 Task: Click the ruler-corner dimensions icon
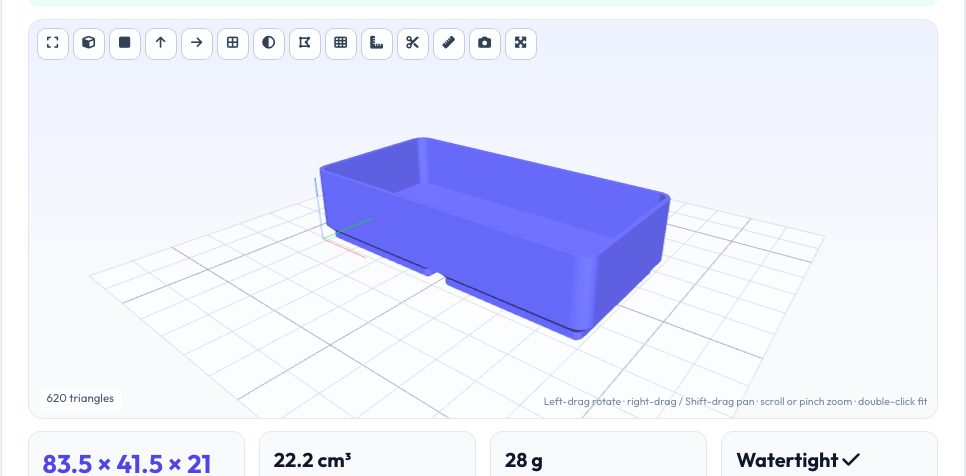377,44
